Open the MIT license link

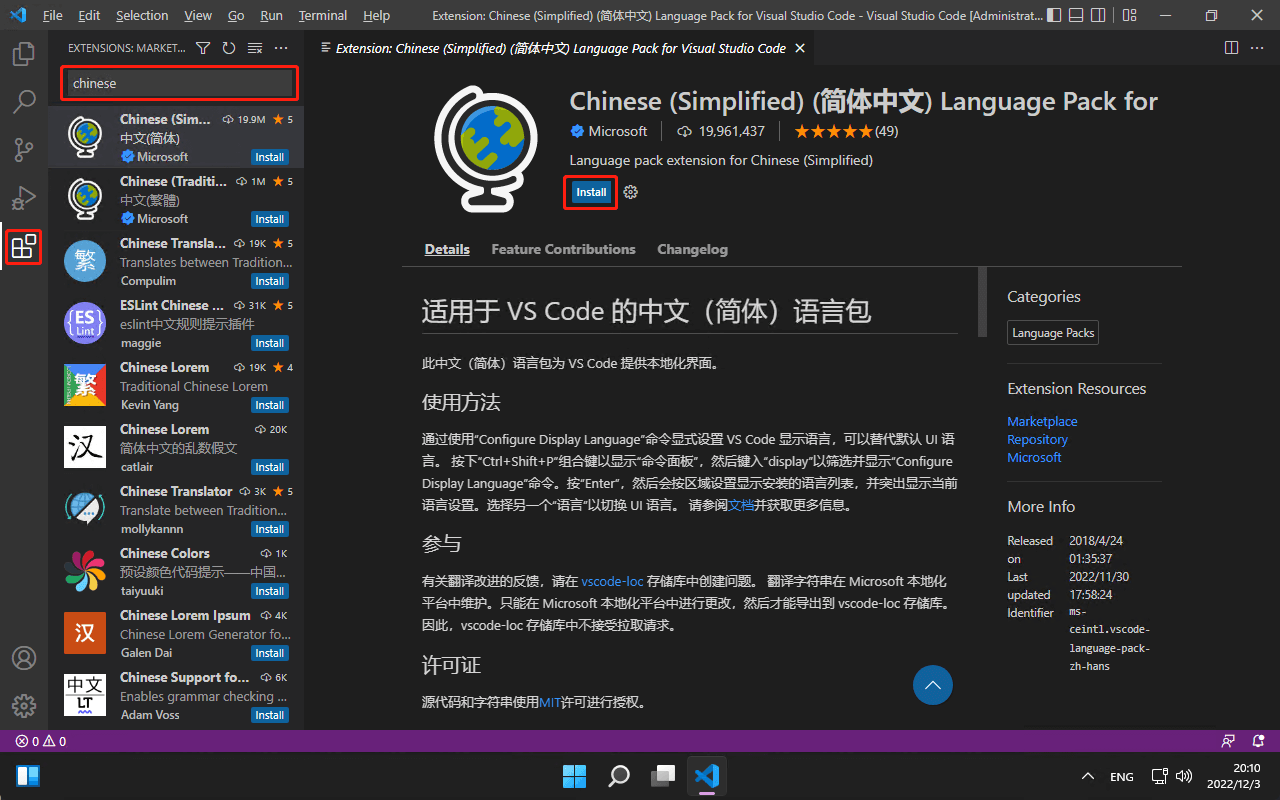point(549,703)
